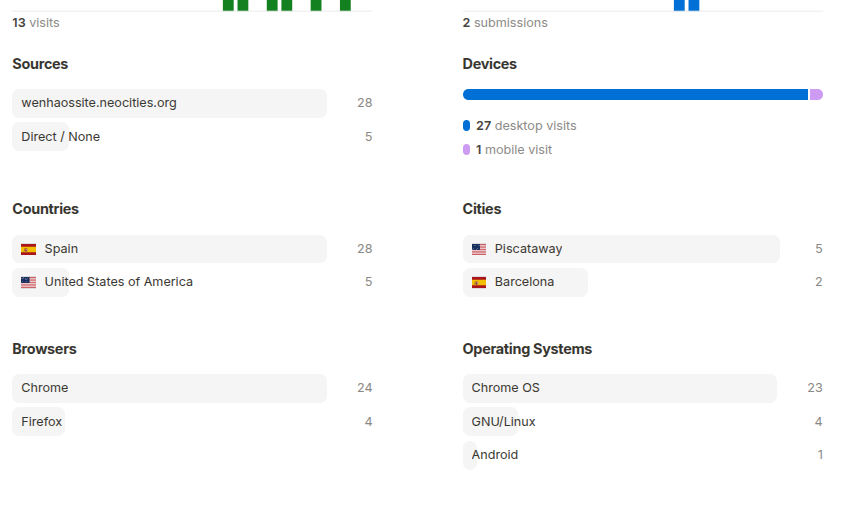Click a green bar in the visits chart

click(229, 5)
